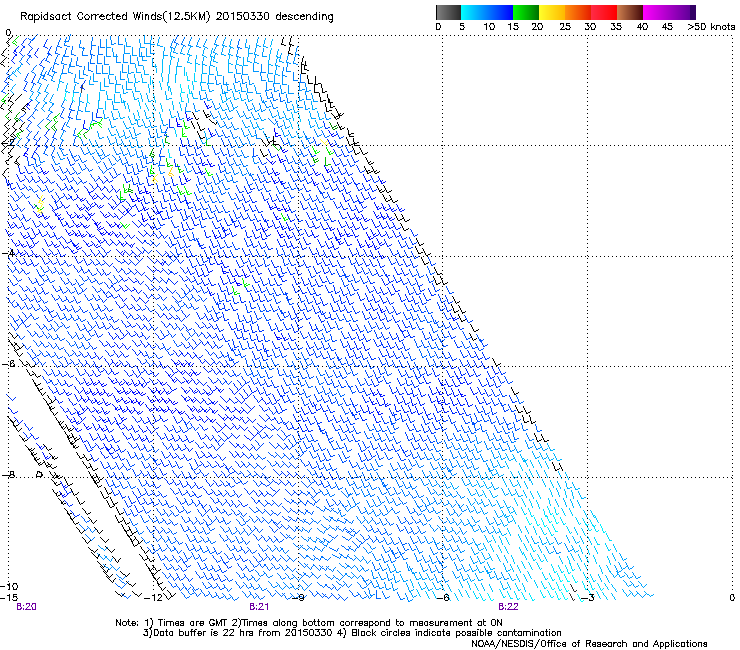Click the gray 0-5 knots color segment
The image size is (740, 650).
coord(448,12)
